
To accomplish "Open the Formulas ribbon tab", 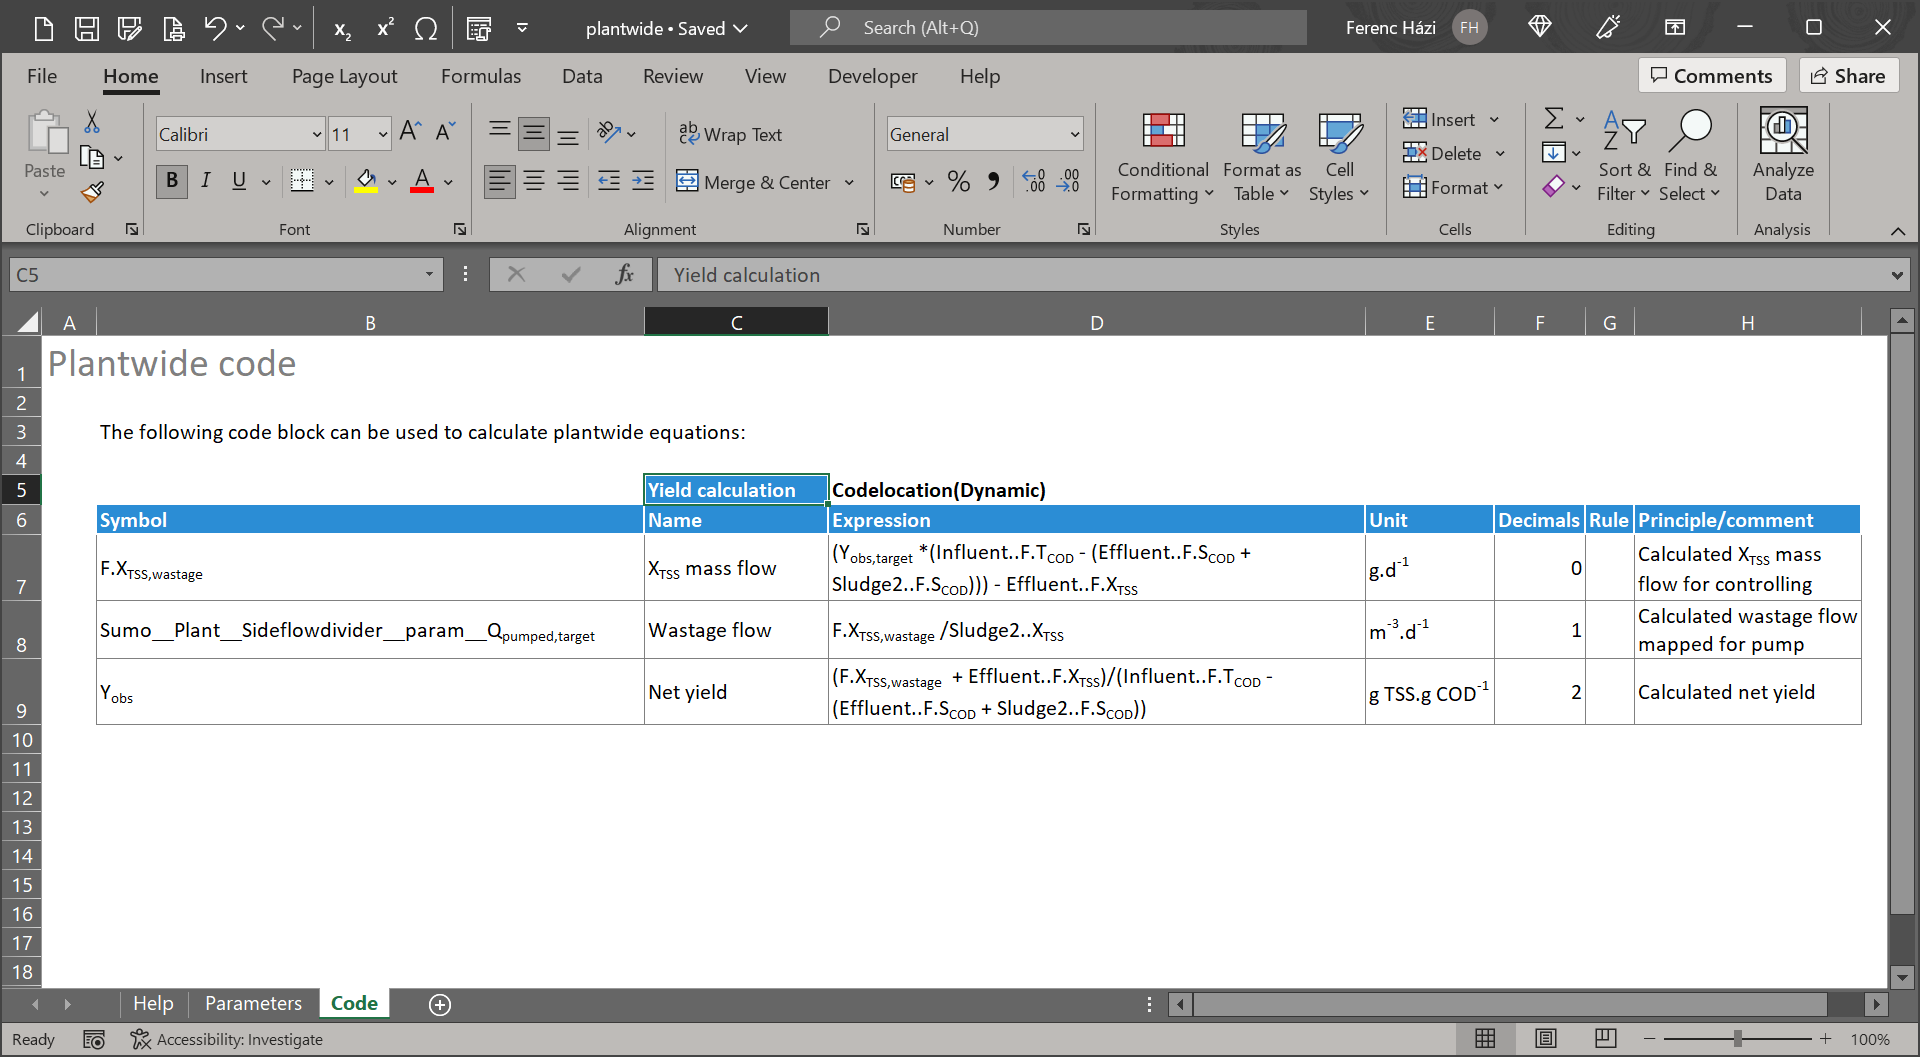I will pyautogui.click(x=480, y=77).
